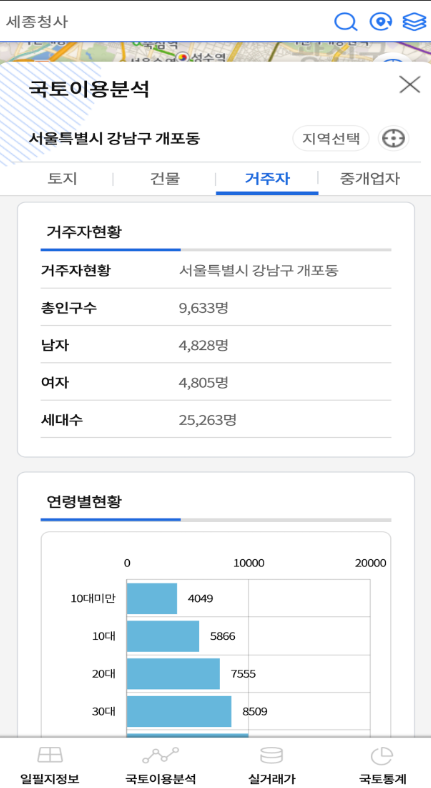This screenshot has height=788, width=431.
Task: Open 국토이용분석 in the bottom nav
Action: [160, 764]
